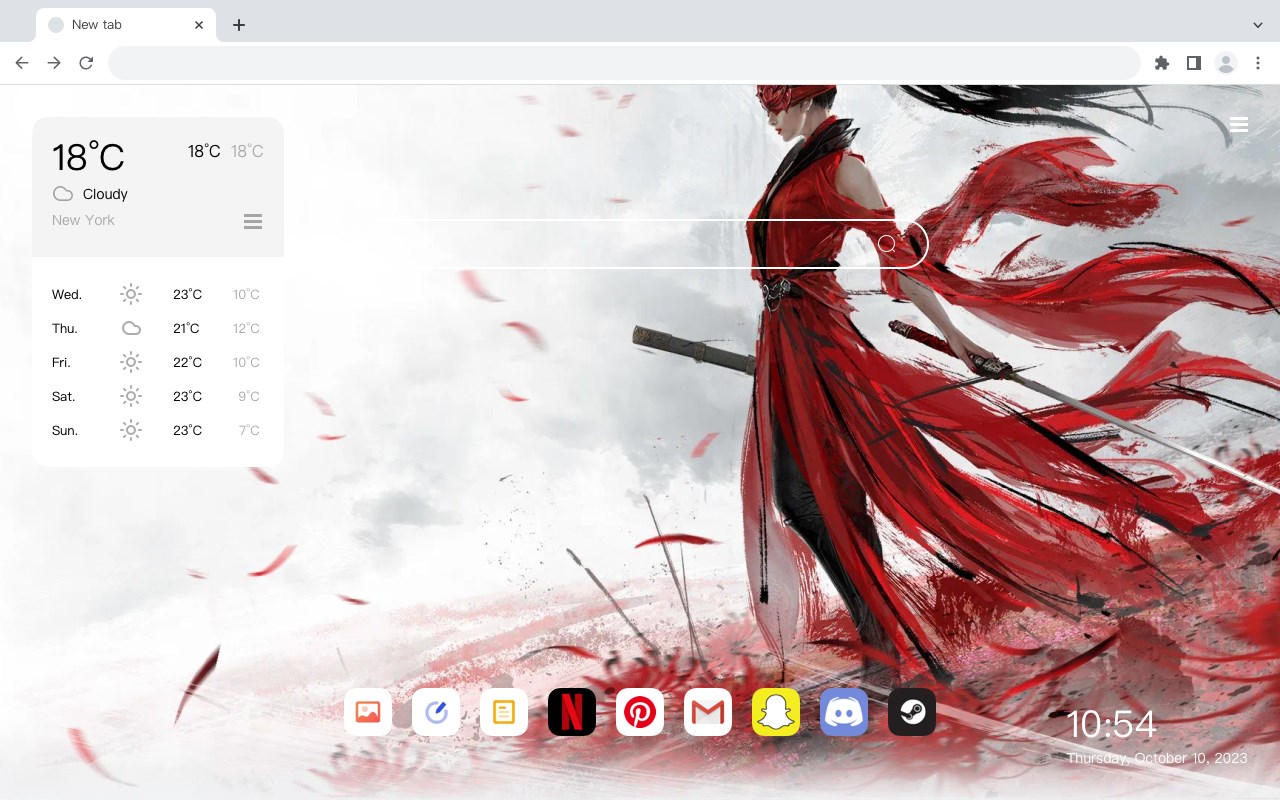The width and height of the screenshot is (1280, 800).
Task: Click the Thursday, October 10, 2023 date
Action: pos(1157,758)
